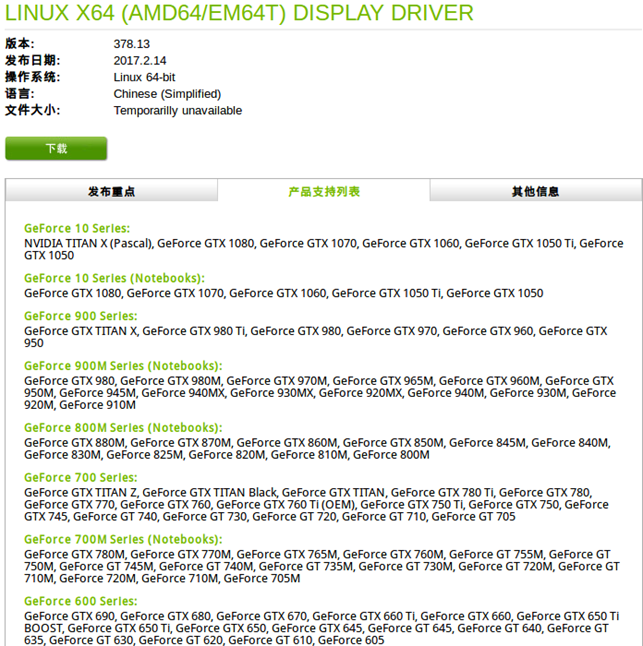The width and height of the screenshot is (643, 646).
Task: Click GeForce GTX 880M entry
Action: [x=75, y=442]
